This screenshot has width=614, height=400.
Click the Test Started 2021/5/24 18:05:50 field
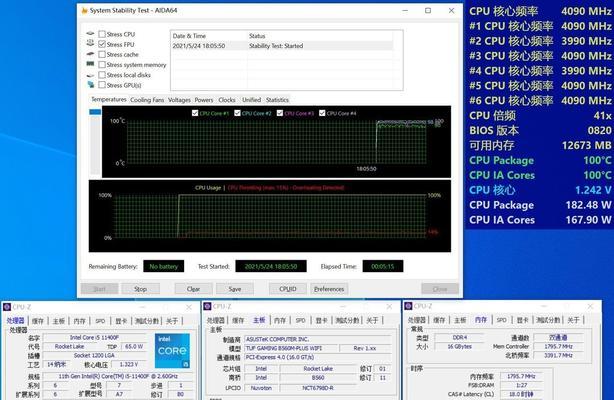point(271,266)
